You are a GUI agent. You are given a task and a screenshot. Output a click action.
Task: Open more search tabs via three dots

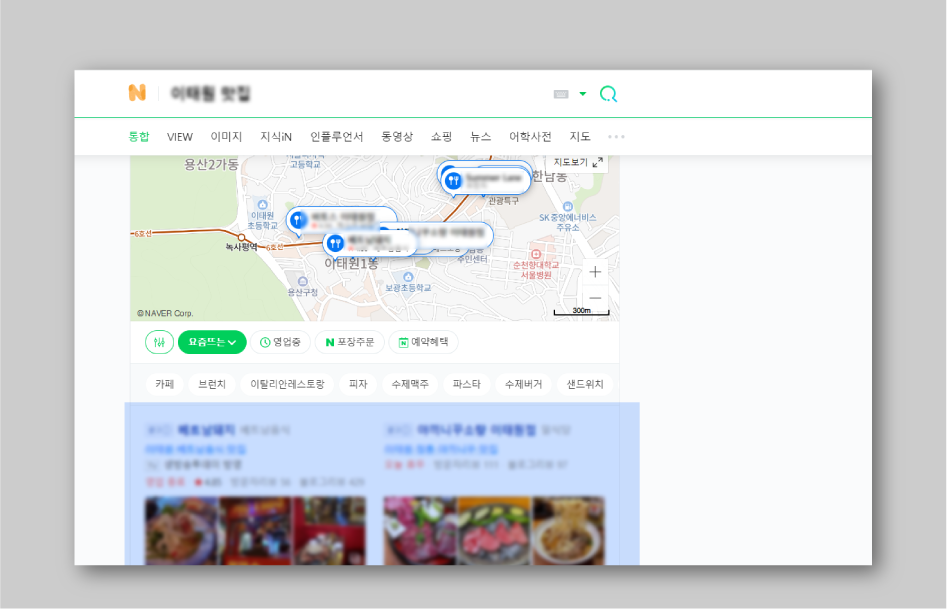pyautogui.click(x=616, y=137)
